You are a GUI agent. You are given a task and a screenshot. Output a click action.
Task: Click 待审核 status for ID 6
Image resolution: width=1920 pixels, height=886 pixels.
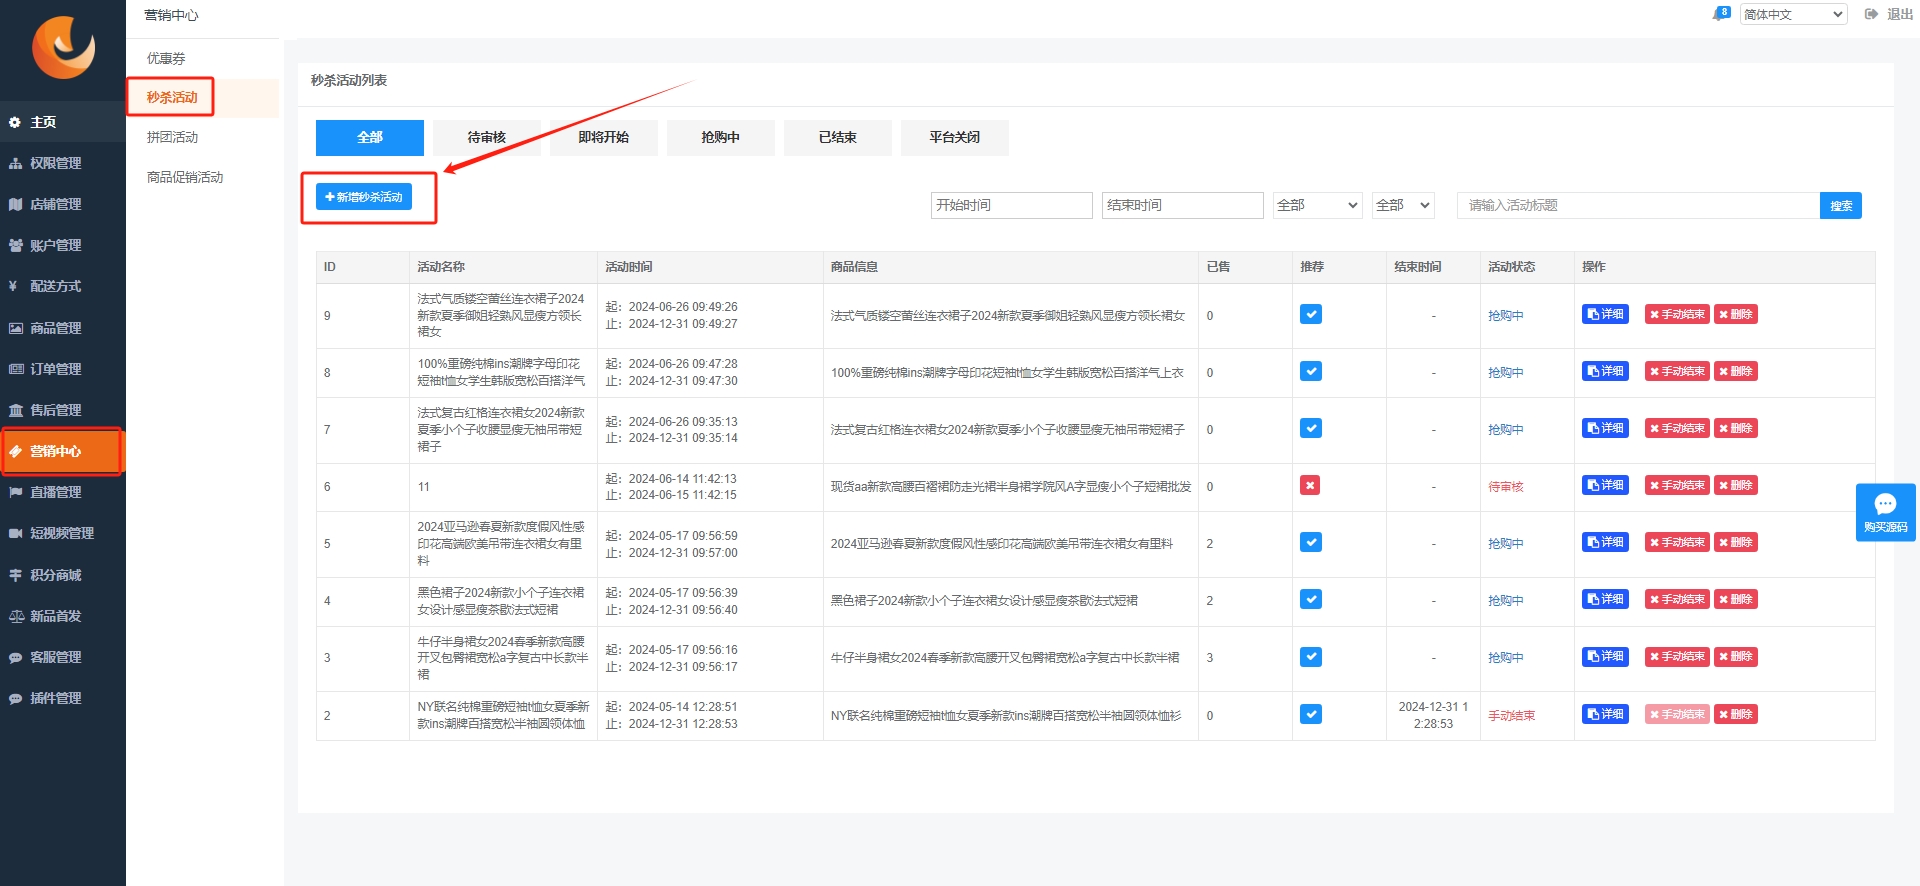[1506, 487]
